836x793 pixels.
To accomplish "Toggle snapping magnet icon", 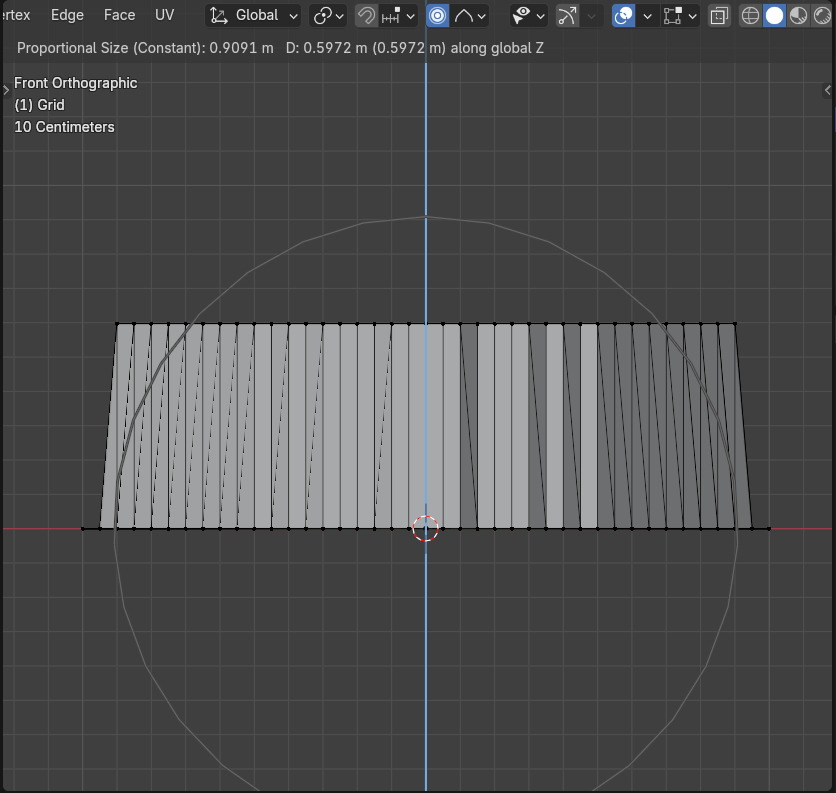I will coord(366,16).
